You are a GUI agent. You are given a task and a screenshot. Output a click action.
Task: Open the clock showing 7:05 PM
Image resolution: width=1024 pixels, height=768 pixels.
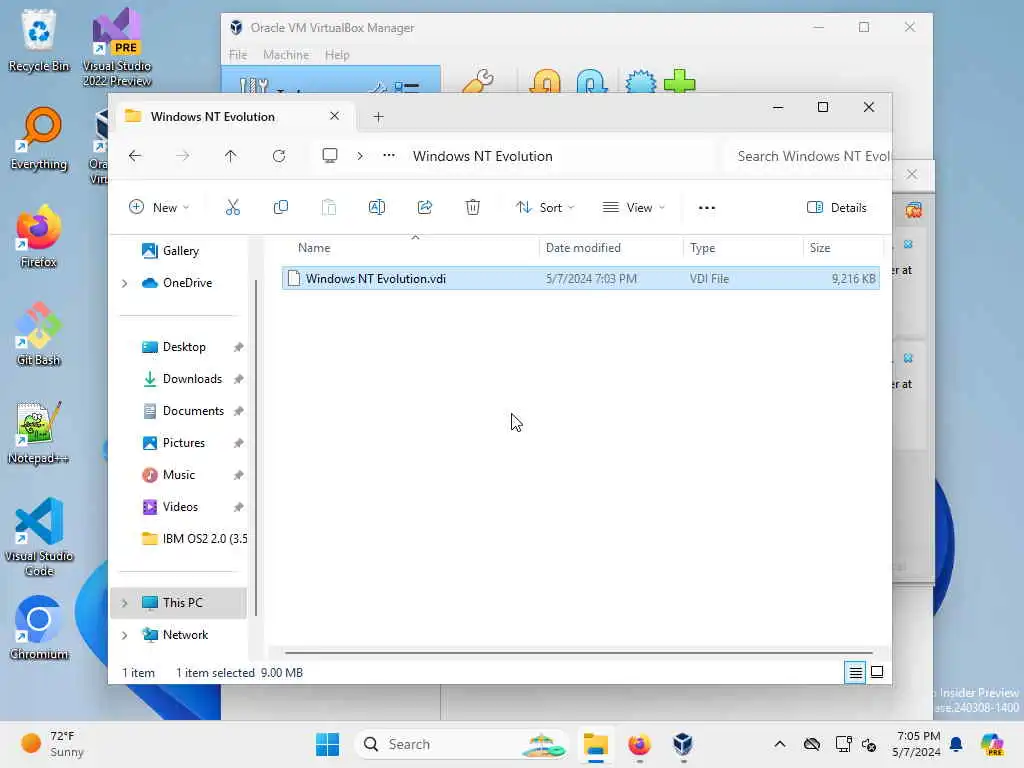(917, 744)
